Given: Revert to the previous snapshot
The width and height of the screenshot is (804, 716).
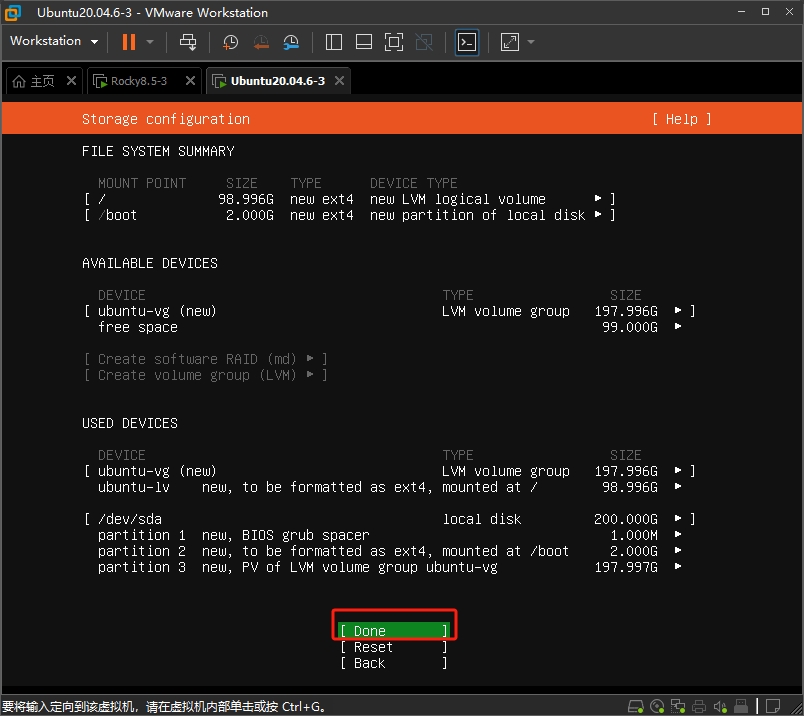Looking at the screenshot, I should click(261, 42).
